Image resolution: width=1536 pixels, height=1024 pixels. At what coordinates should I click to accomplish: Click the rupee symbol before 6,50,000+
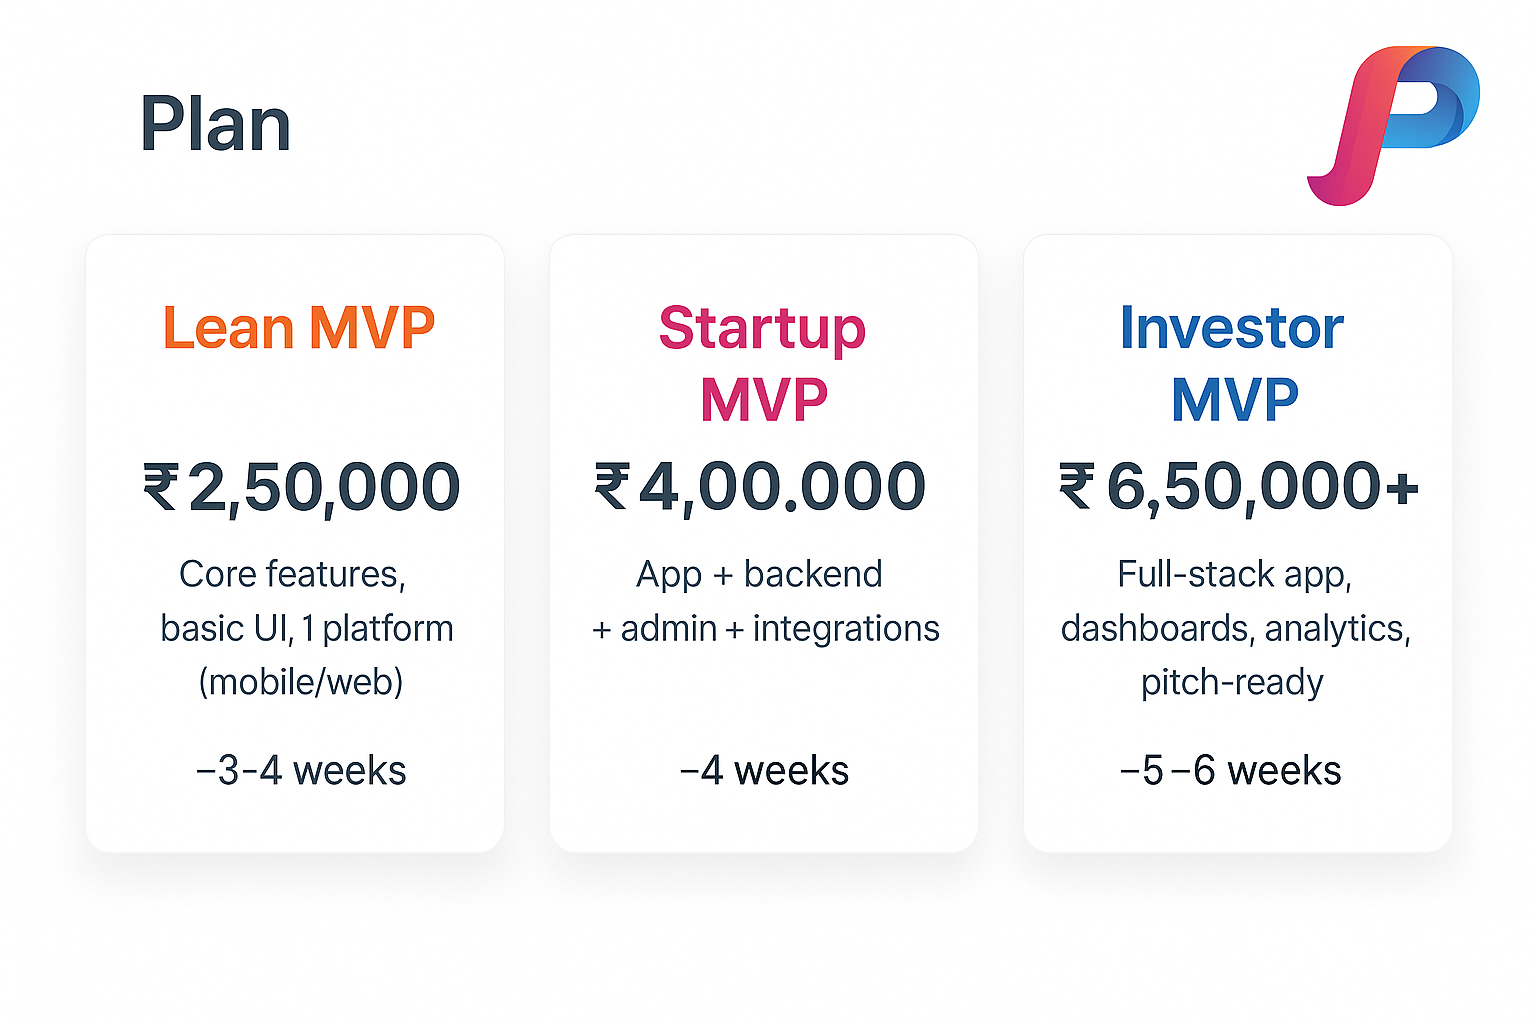[1077, 486]
